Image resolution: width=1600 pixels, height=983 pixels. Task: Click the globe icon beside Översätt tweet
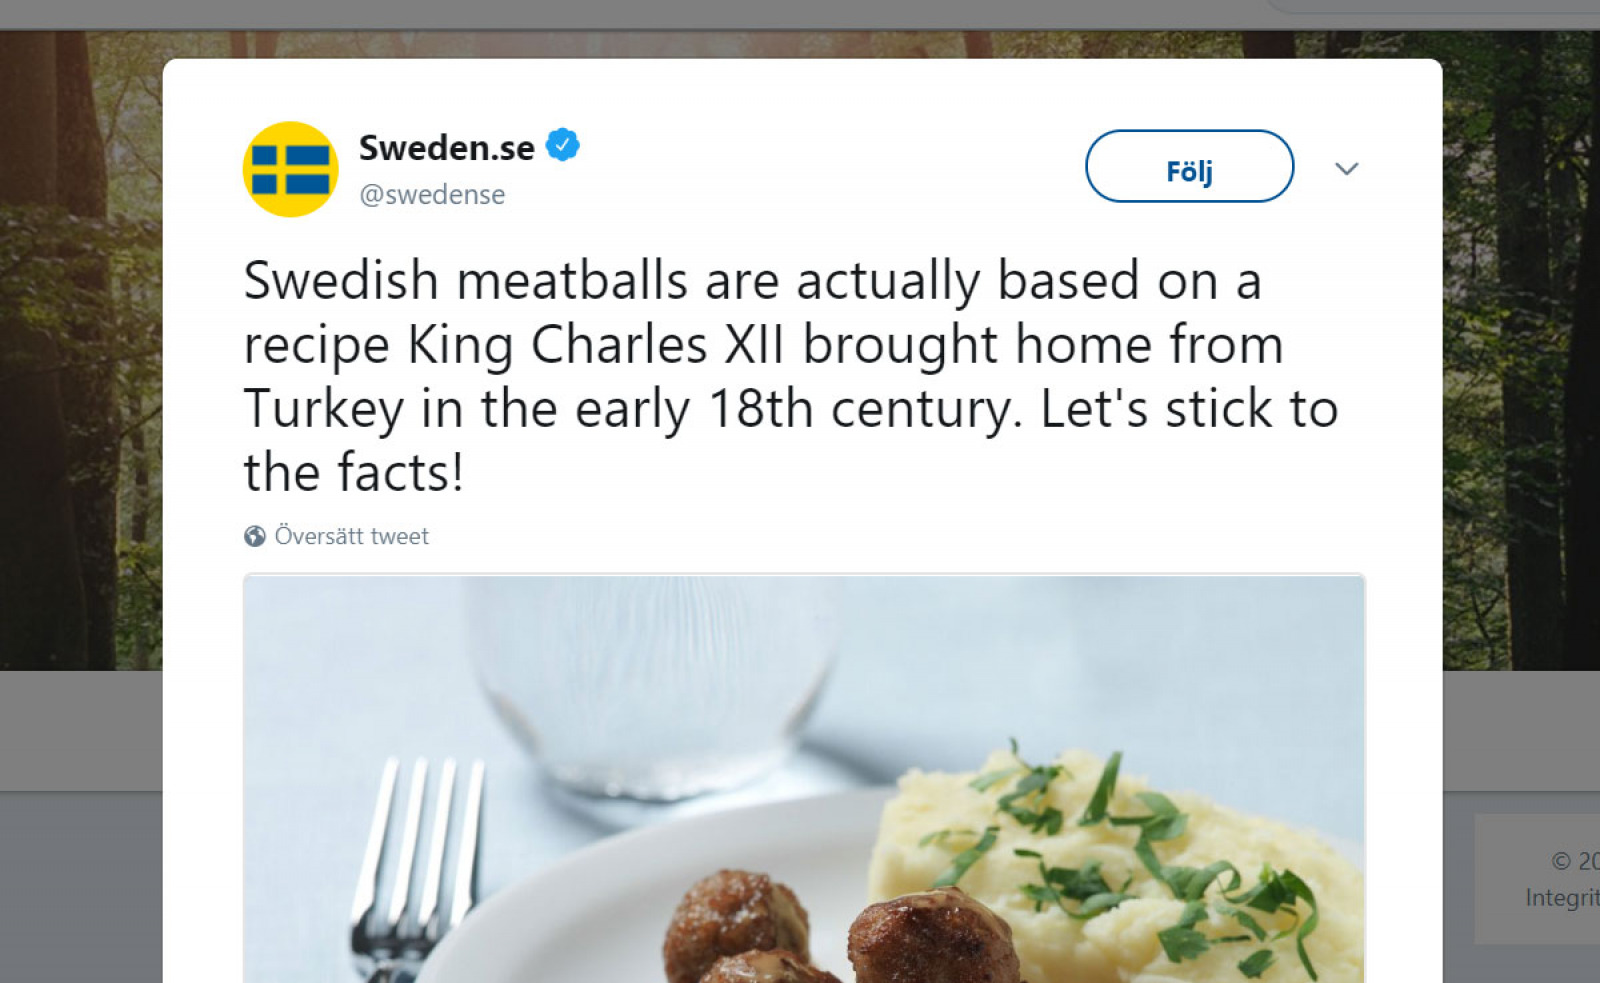tap(255, 536)
